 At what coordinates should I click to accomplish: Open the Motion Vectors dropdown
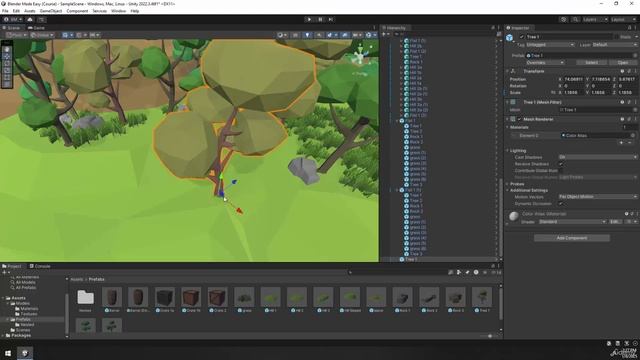coord(598,197)
